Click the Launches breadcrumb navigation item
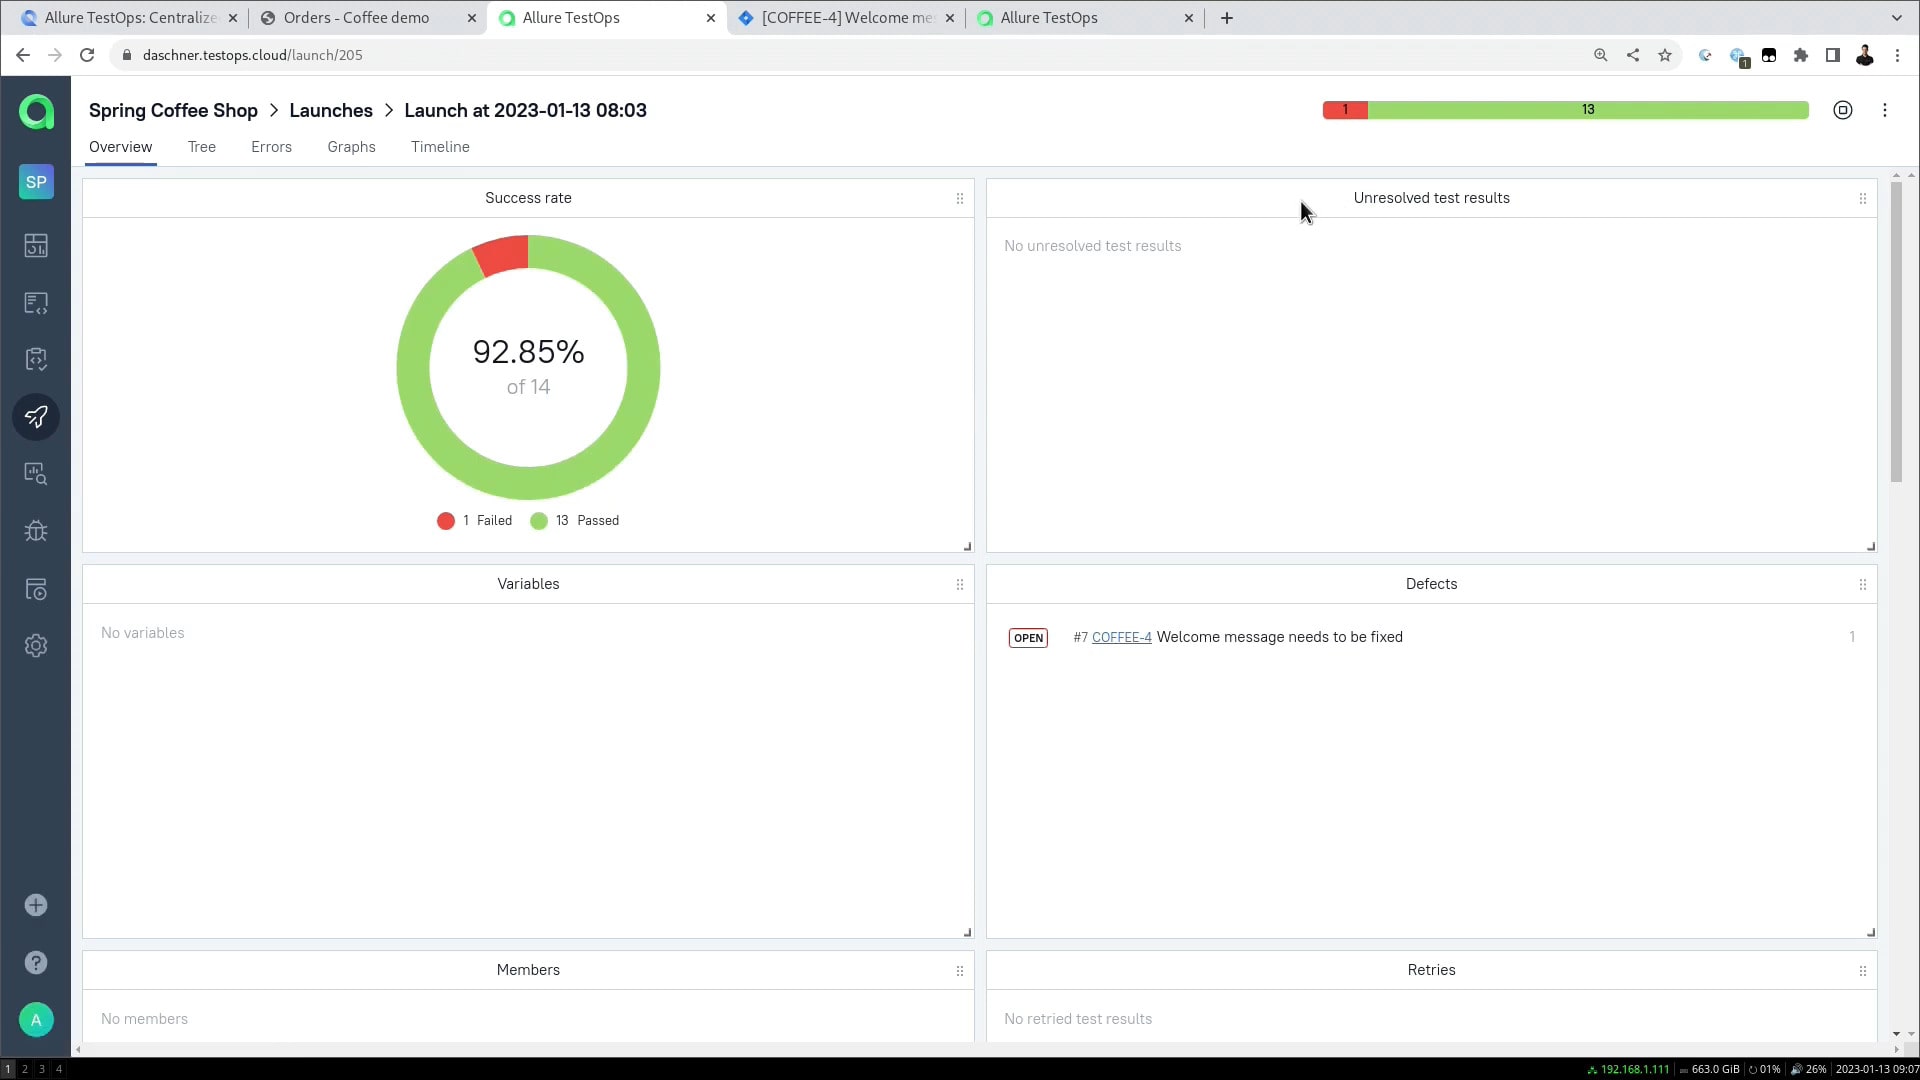 [x=331, y=109]
